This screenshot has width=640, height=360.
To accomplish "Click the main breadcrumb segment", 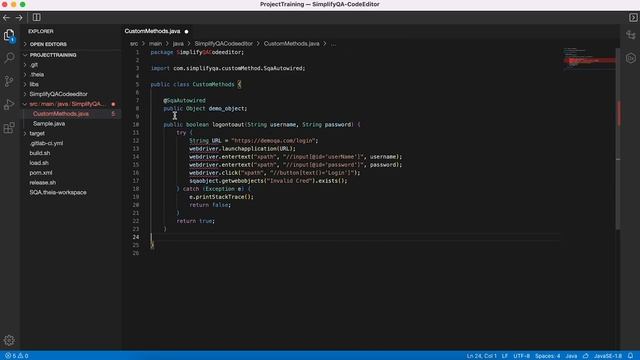I will click(155, 44).
